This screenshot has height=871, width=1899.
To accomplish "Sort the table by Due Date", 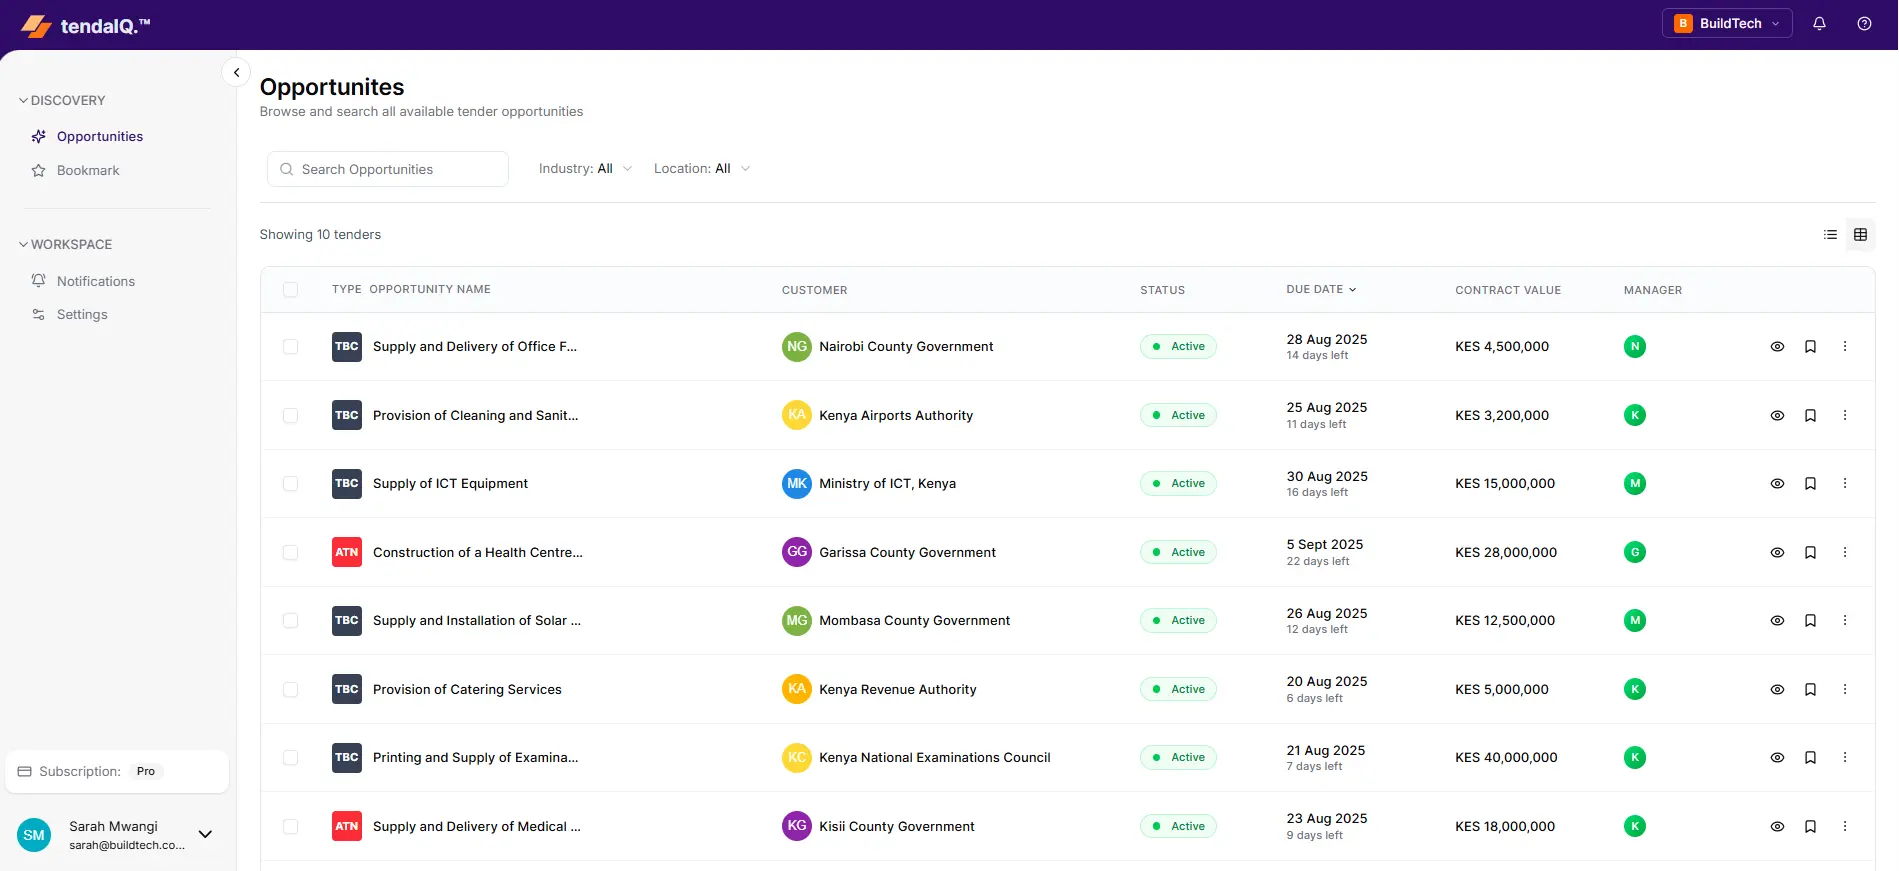I will 1321,290.
